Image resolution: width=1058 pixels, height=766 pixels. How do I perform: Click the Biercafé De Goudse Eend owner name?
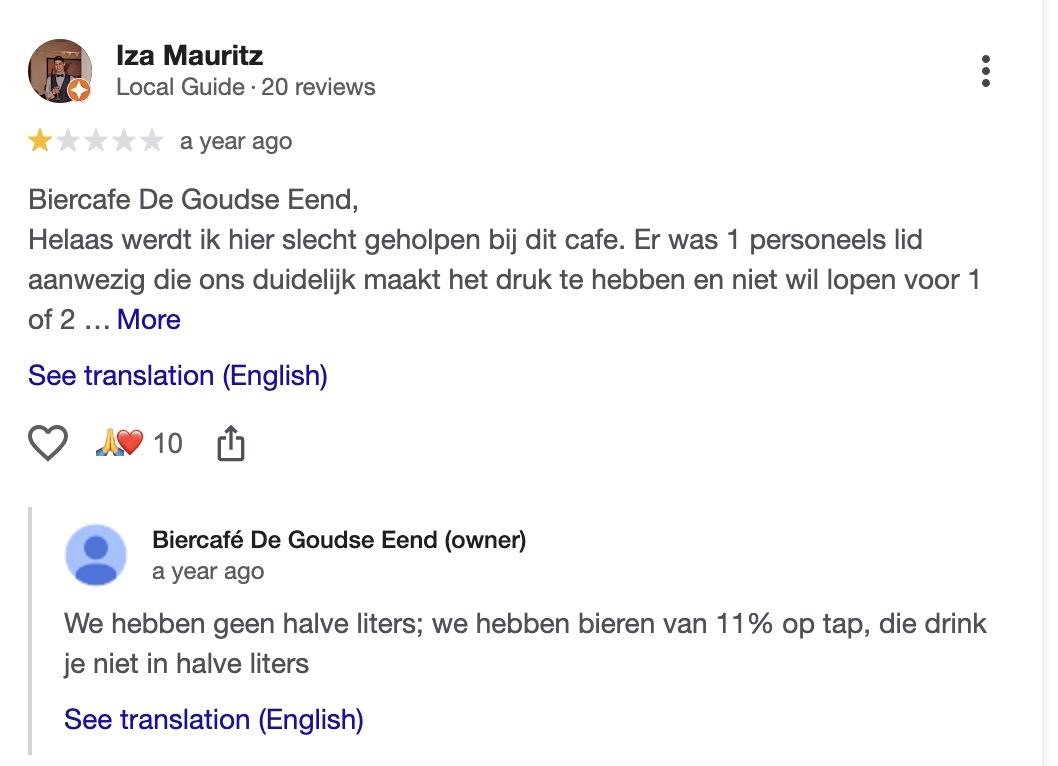click(x=339, y=540)
